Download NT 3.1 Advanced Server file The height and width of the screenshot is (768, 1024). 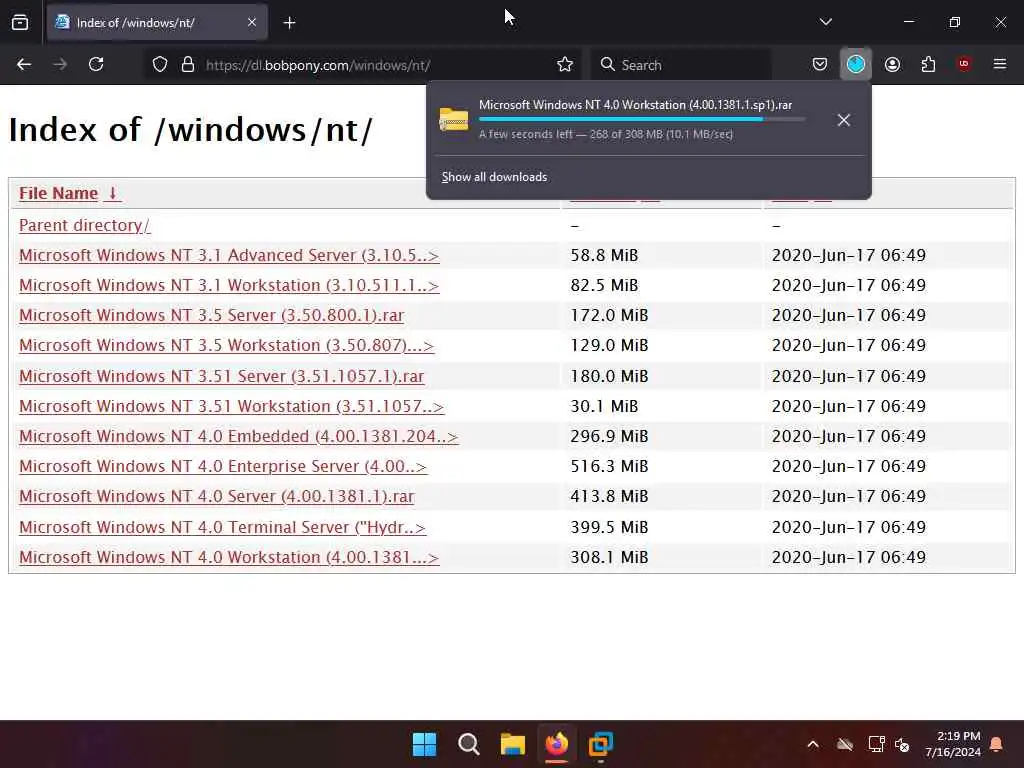click(229, 255)
